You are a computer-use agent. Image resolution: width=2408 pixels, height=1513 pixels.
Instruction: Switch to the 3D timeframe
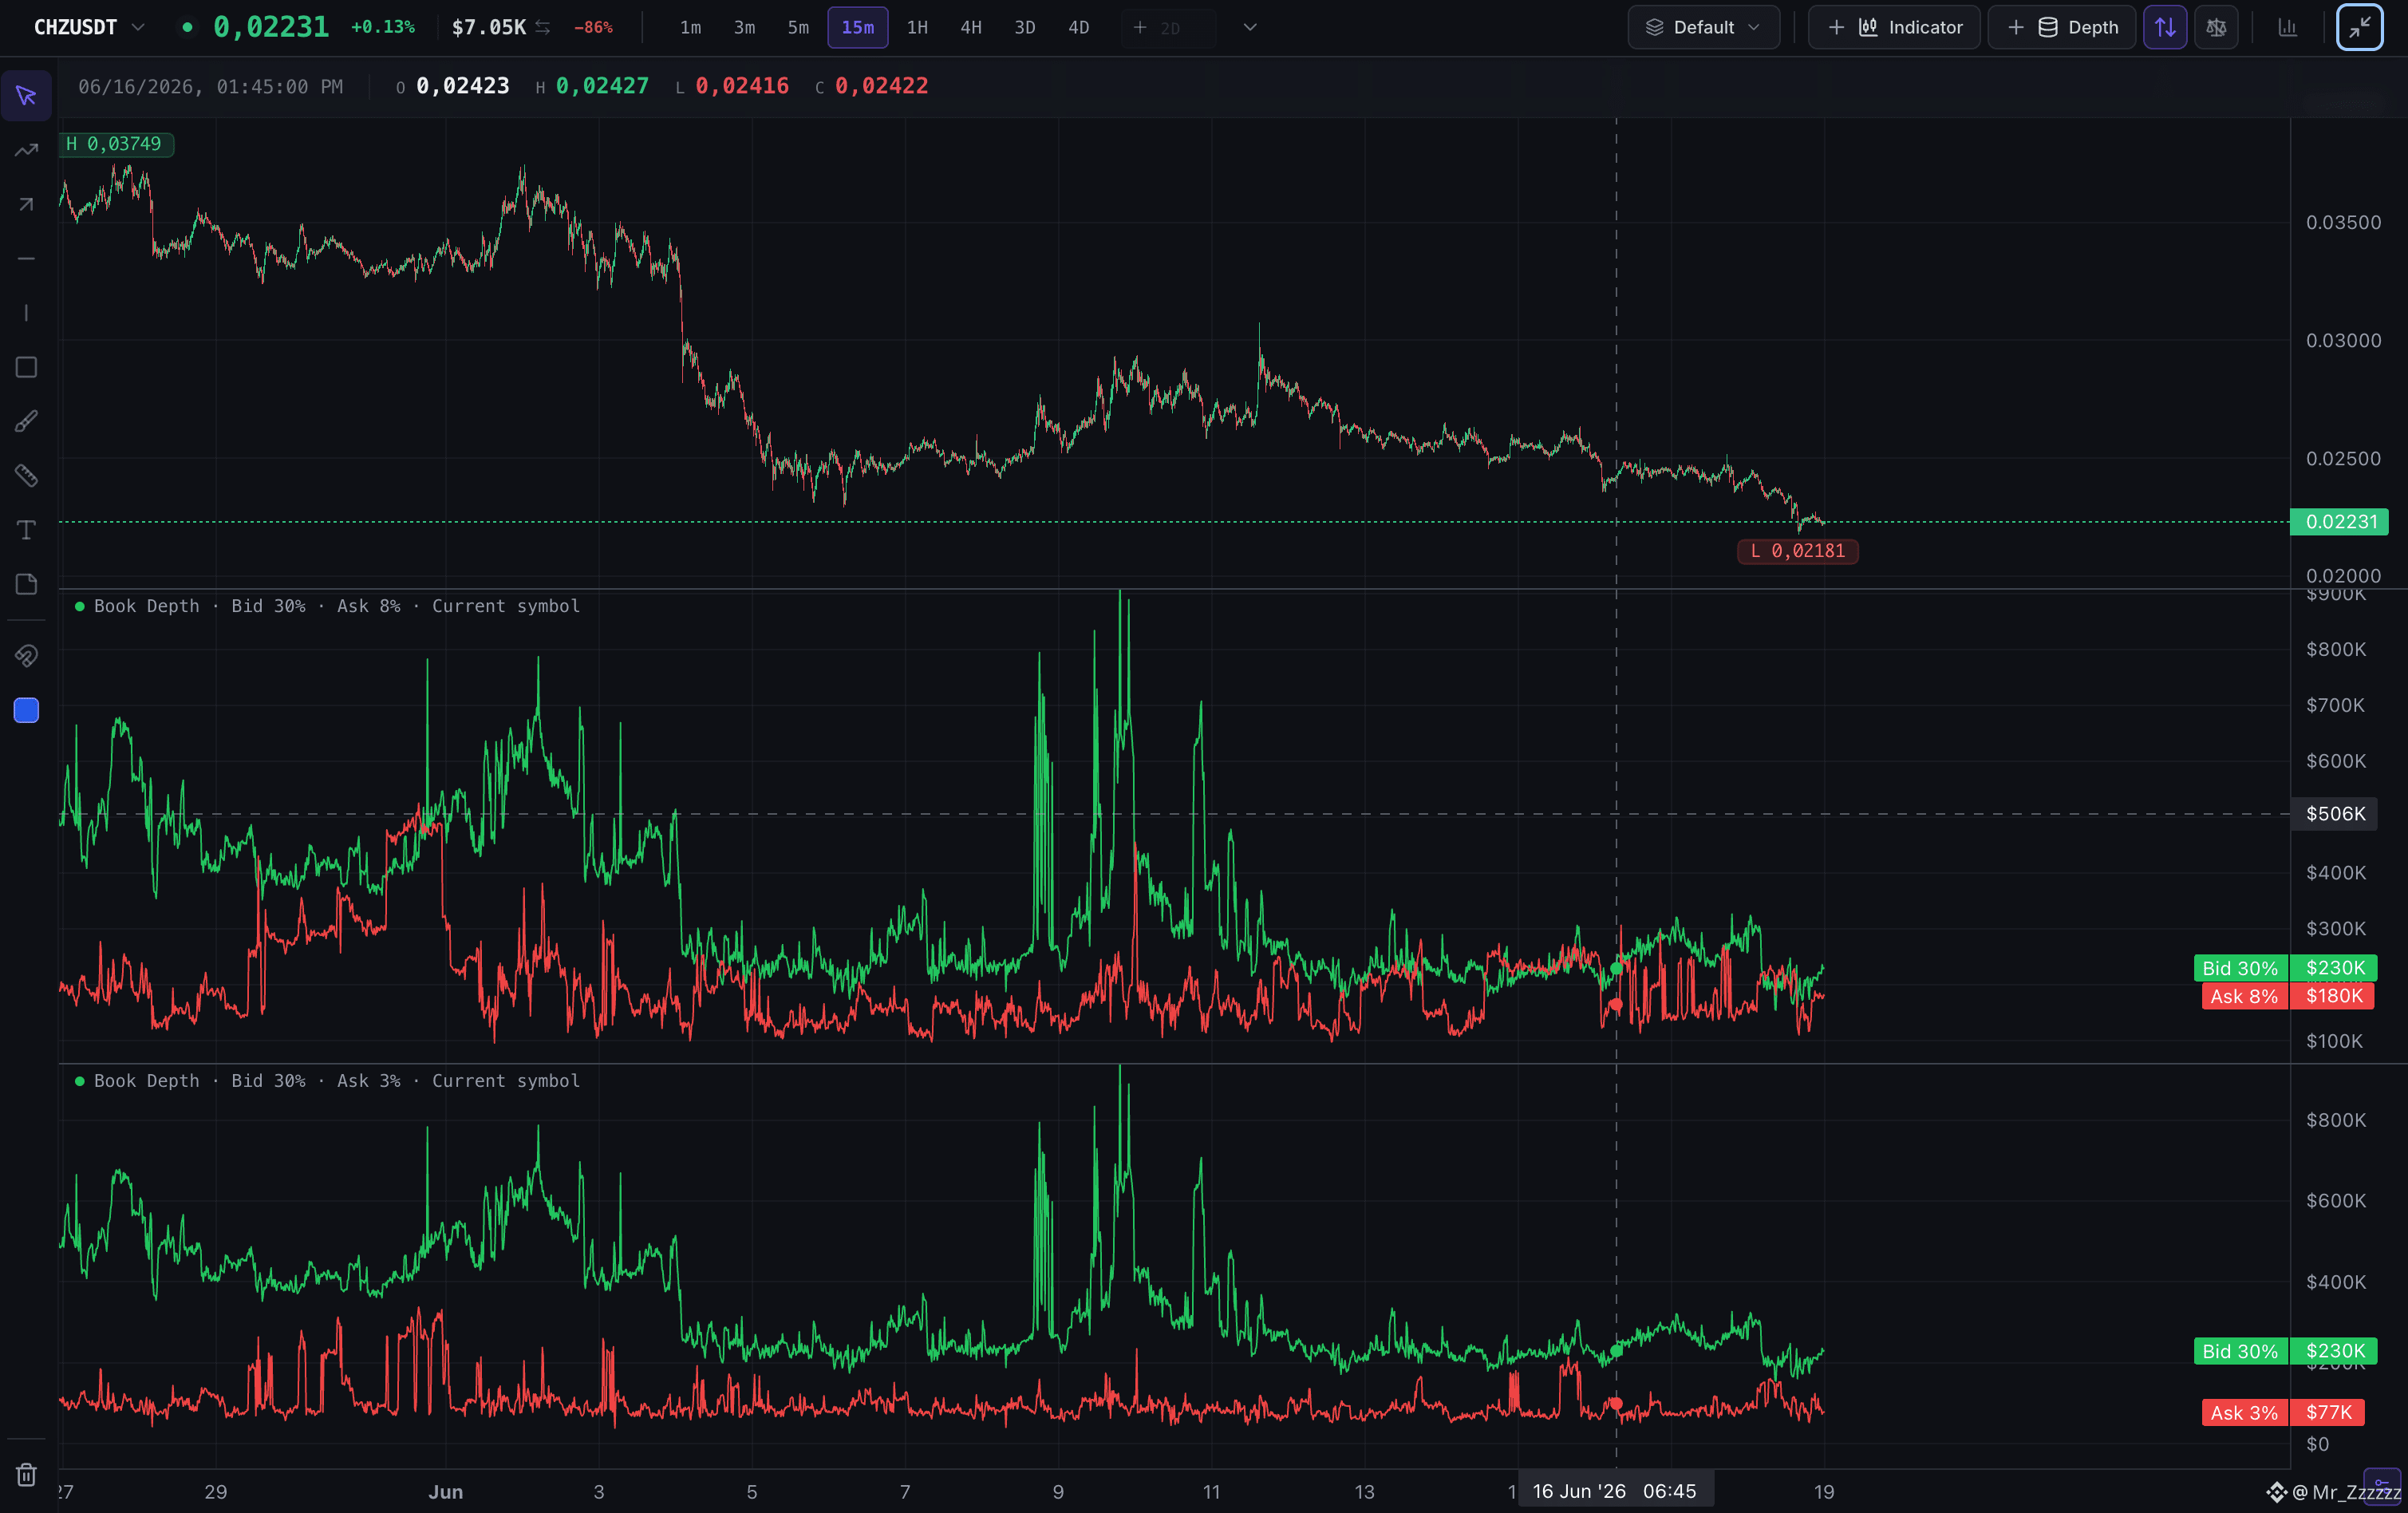point(1025,27)
